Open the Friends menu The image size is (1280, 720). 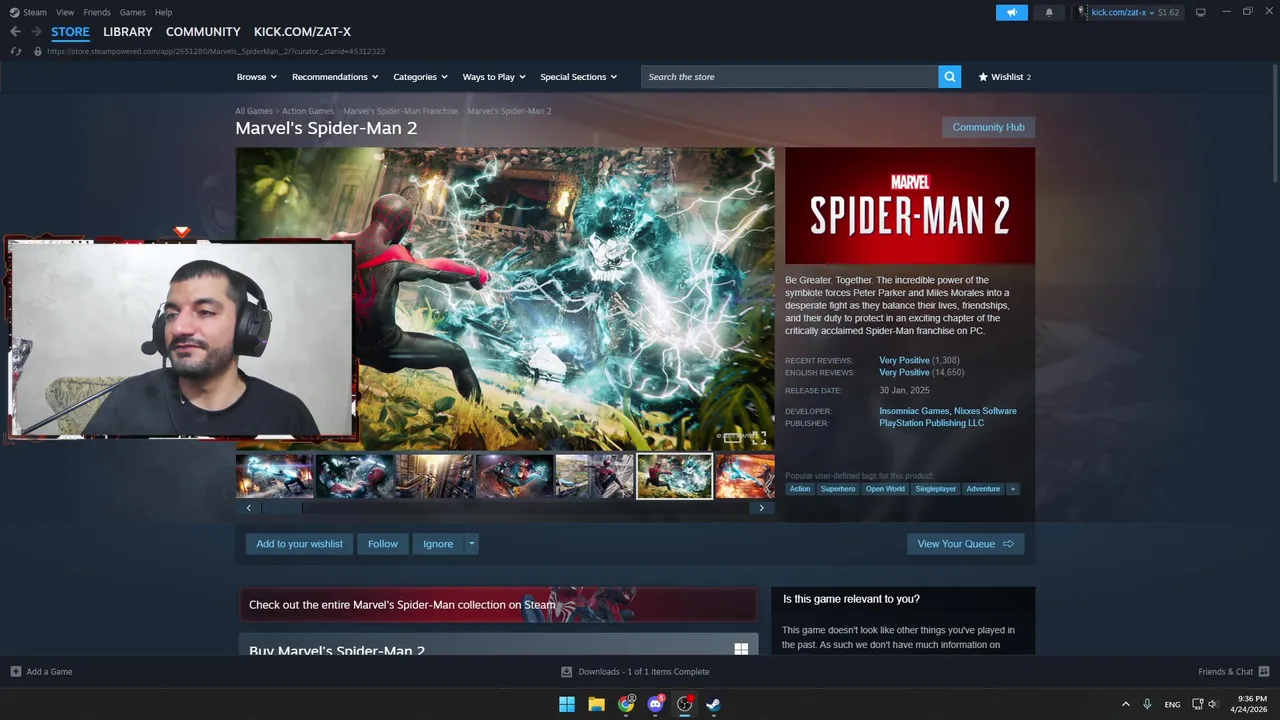click(x=97, y=12)
